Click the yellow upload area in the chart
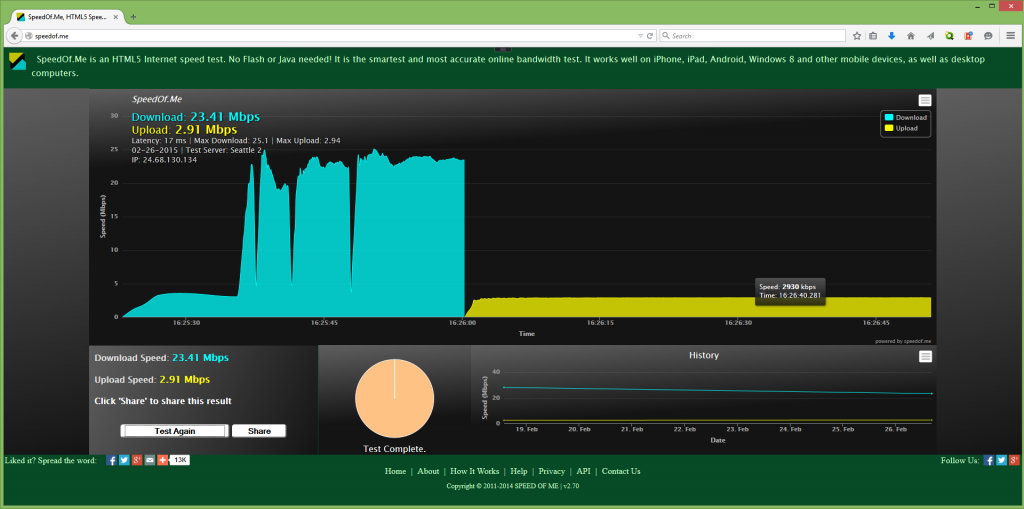 click(x=699, y=307)
